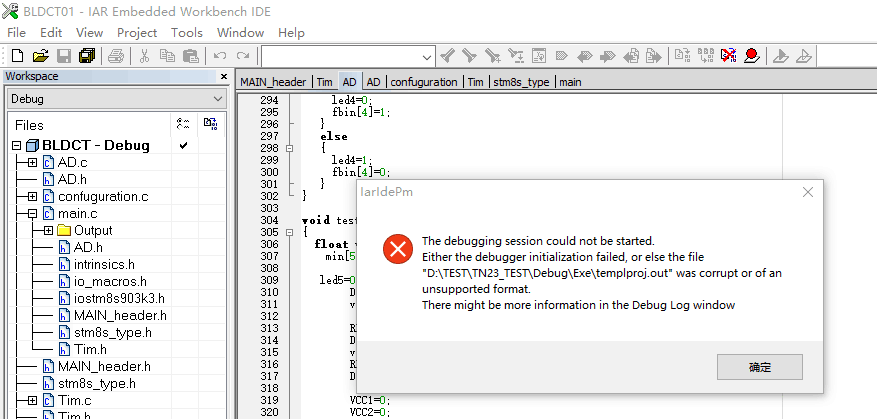This screenshot has width=877, height=419.
Task: Click the 确定 button in the dialog
Action: (760, 367)
